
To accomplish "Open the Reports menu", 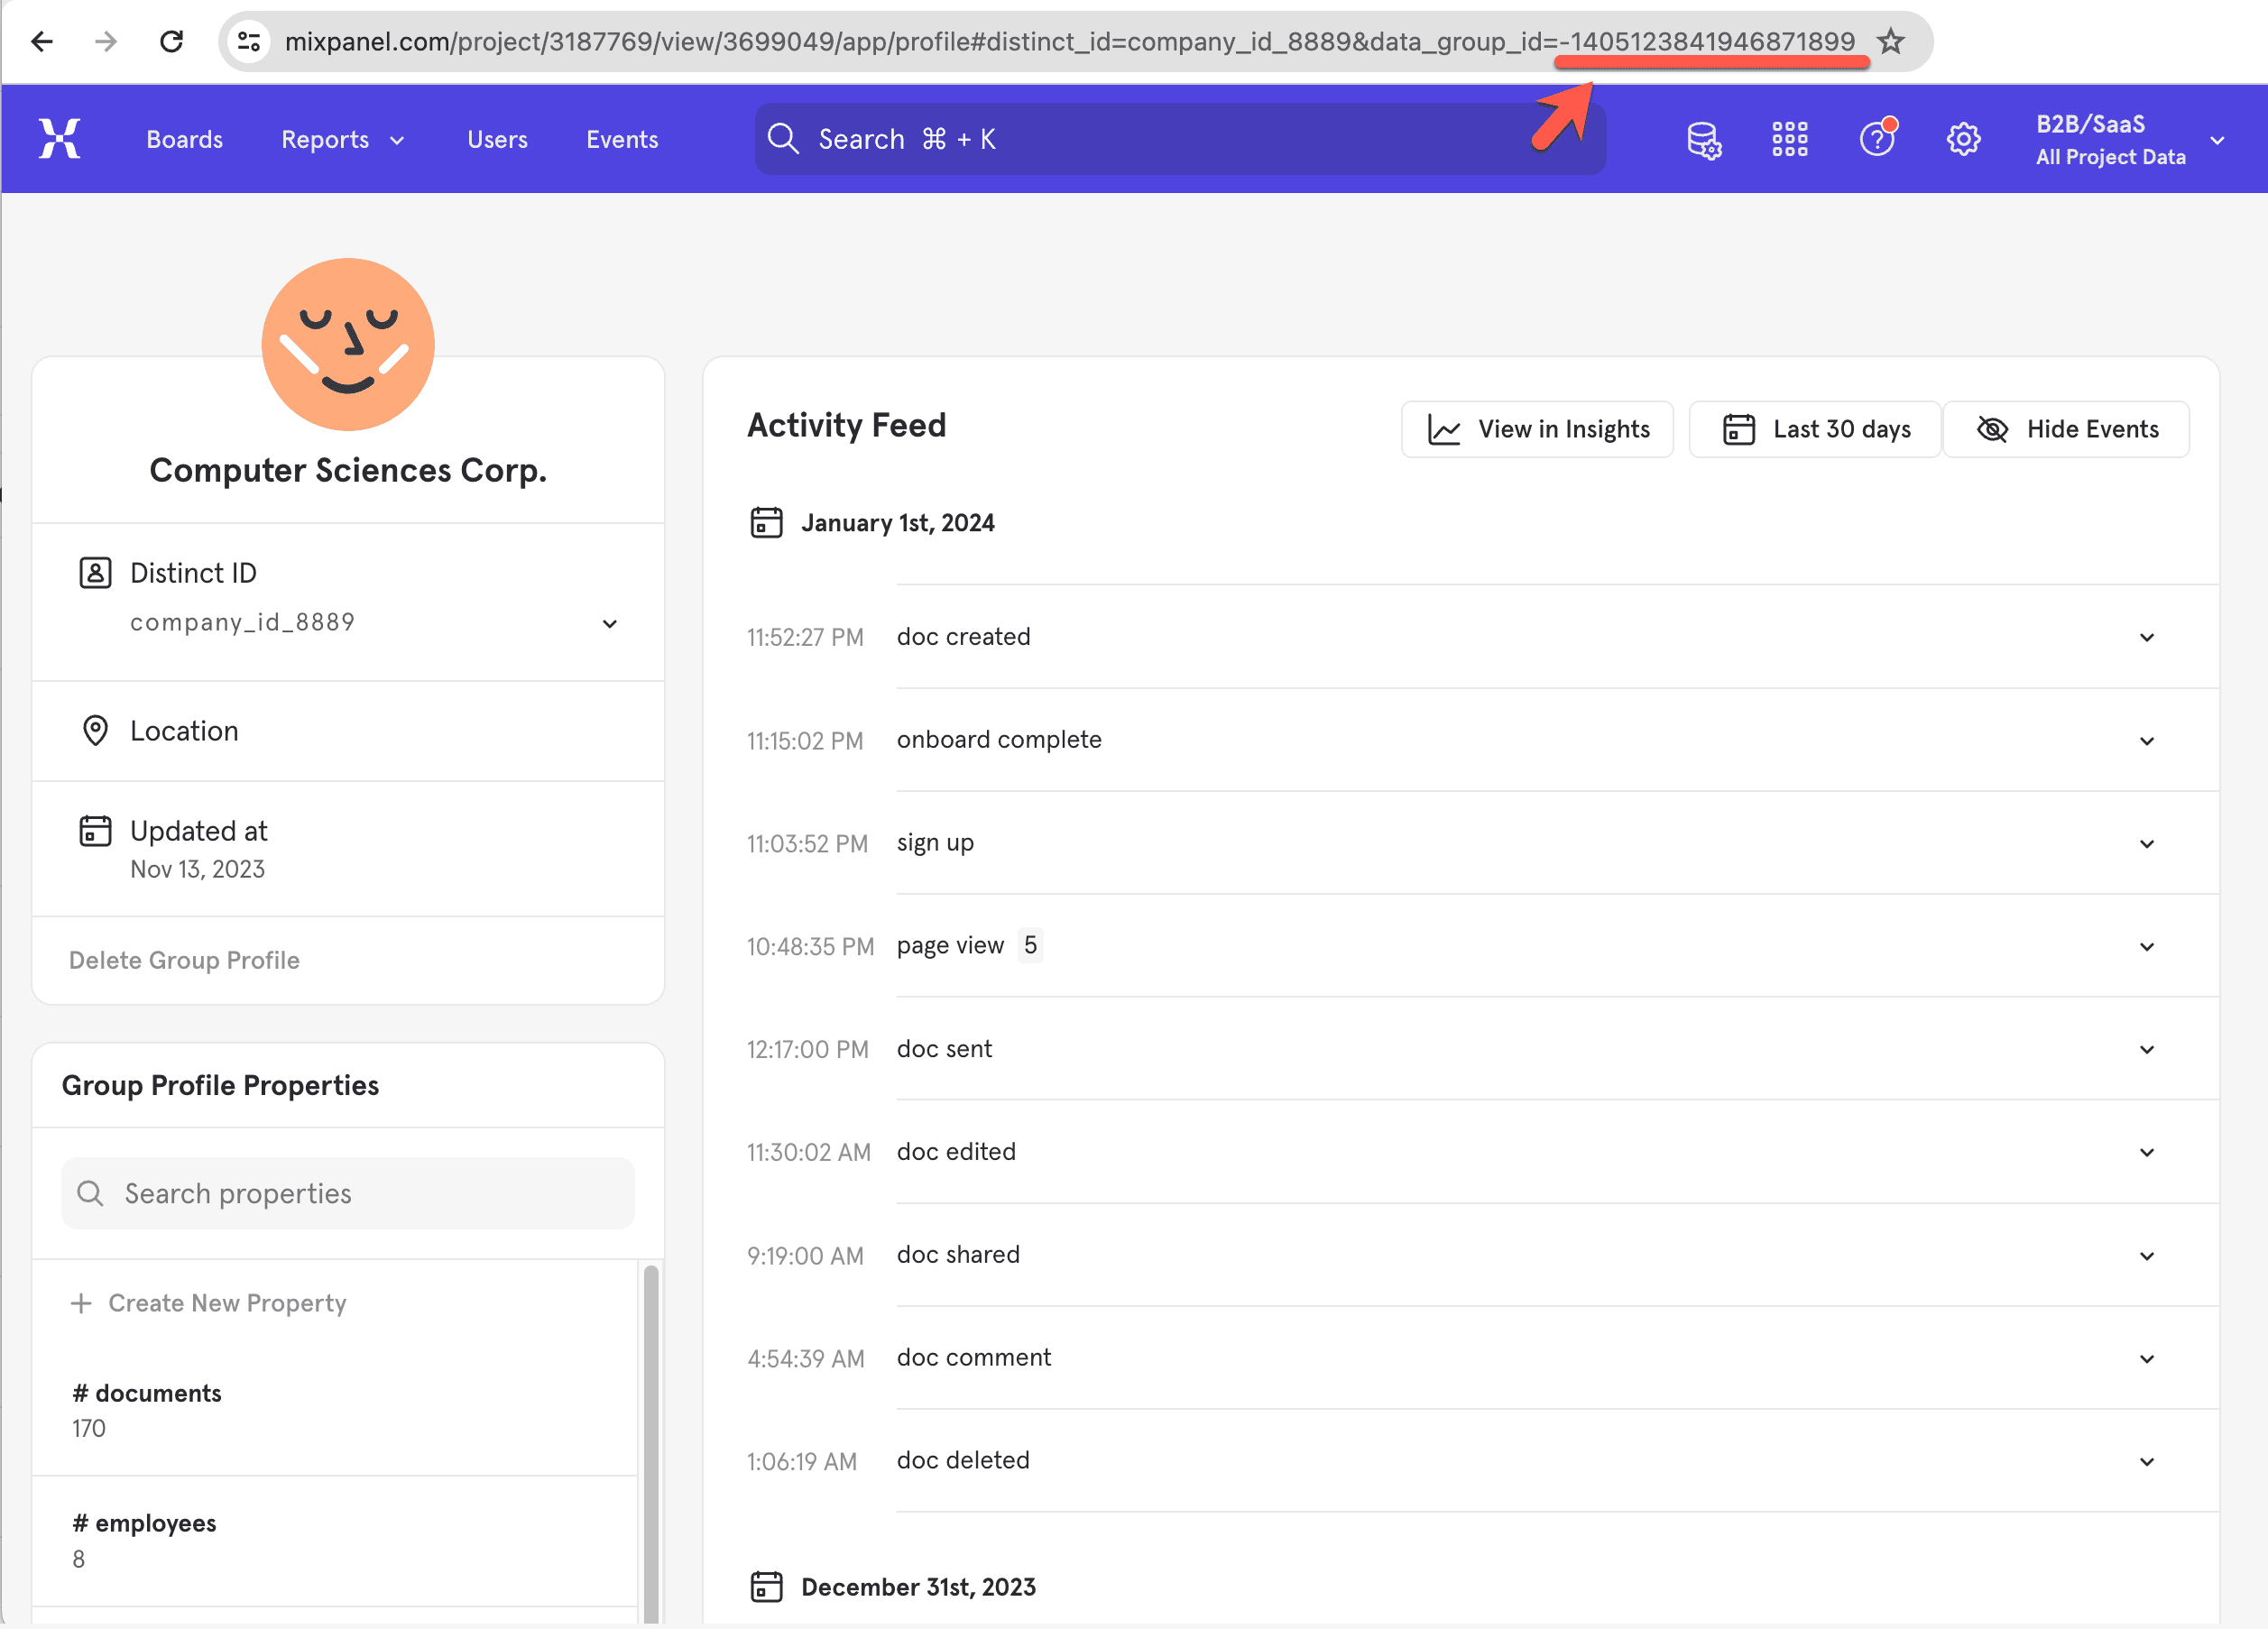I will (342, 139).
